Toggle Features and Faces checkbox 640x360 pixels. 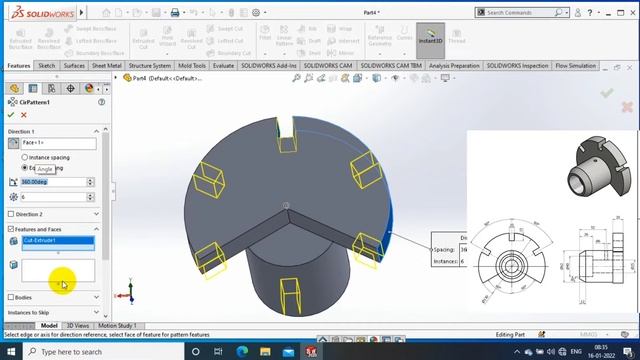(x=11, y=229)
